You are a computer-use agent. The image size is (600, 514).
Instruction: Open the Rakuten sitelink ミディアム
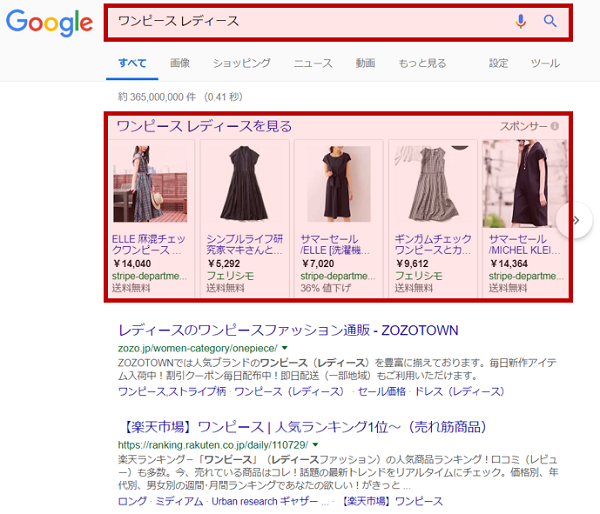click(179, 501)
